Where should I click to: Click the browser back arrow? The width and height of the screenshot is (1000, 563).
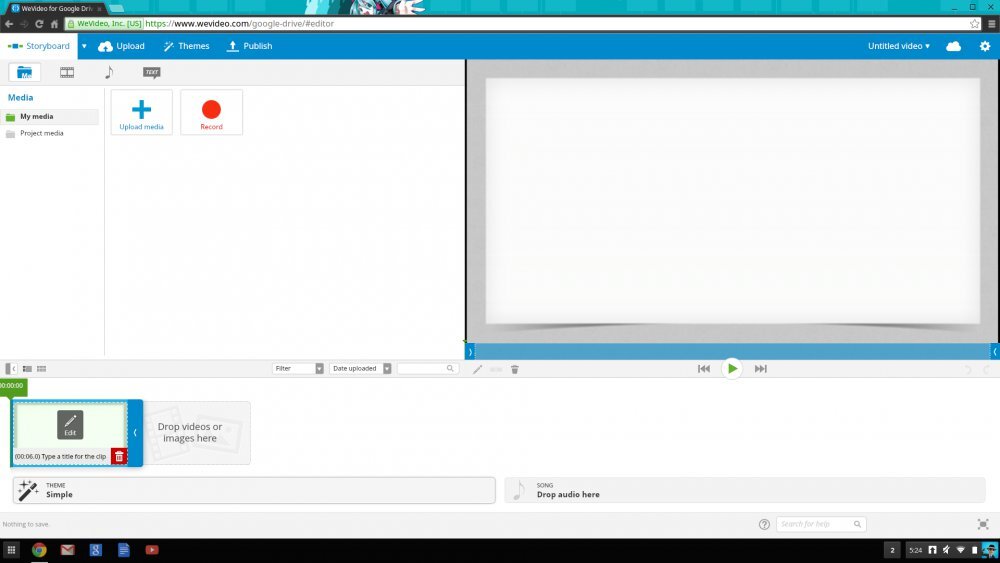(x=9, y=24)
